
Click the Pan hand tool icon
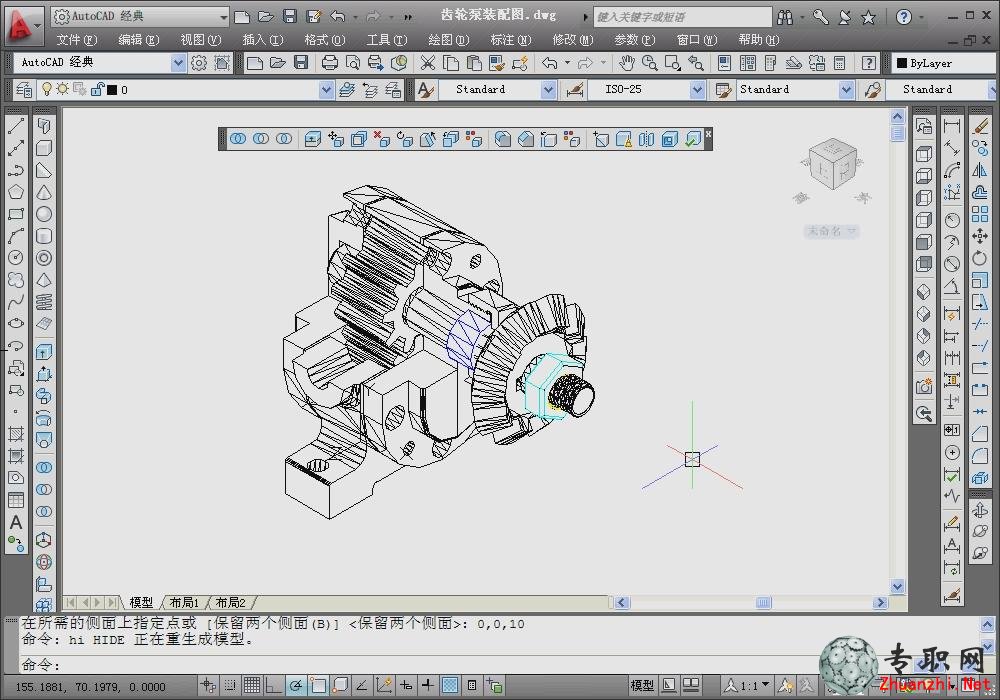[x=627, y=62]
